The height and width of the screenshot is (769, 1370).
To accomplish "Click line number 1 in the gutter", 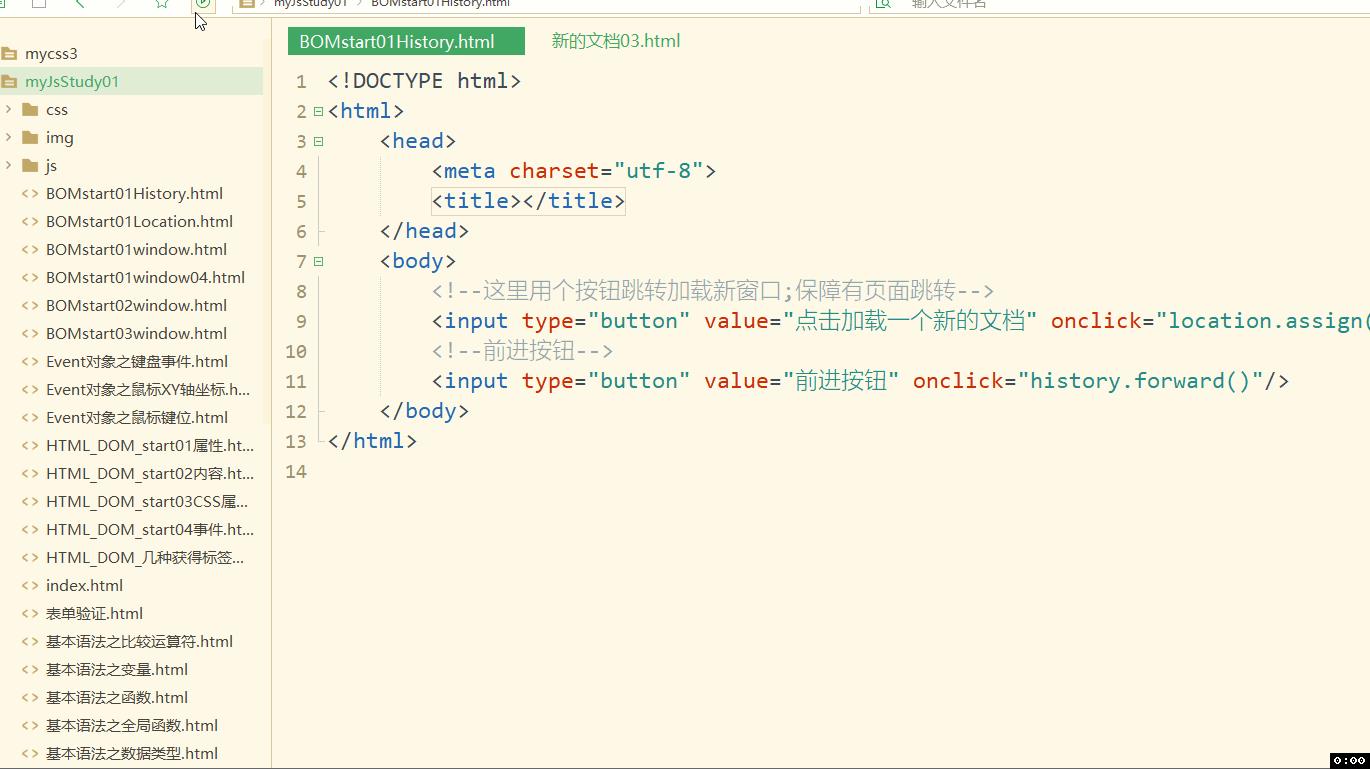I will [x=300, y=82].
